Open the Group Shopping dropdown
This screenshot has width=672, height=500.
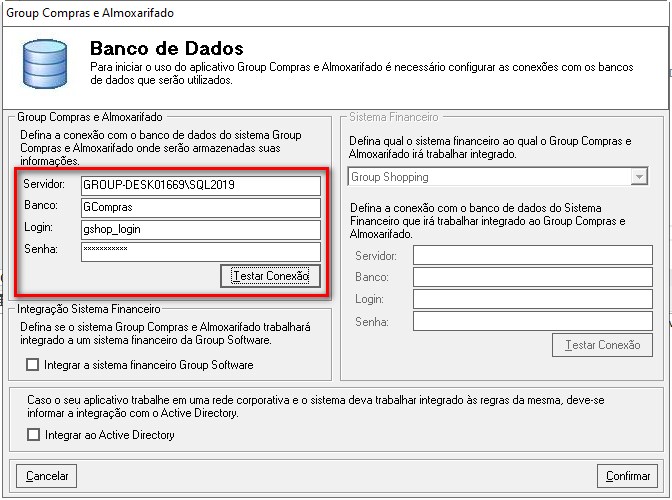(498, 177)
